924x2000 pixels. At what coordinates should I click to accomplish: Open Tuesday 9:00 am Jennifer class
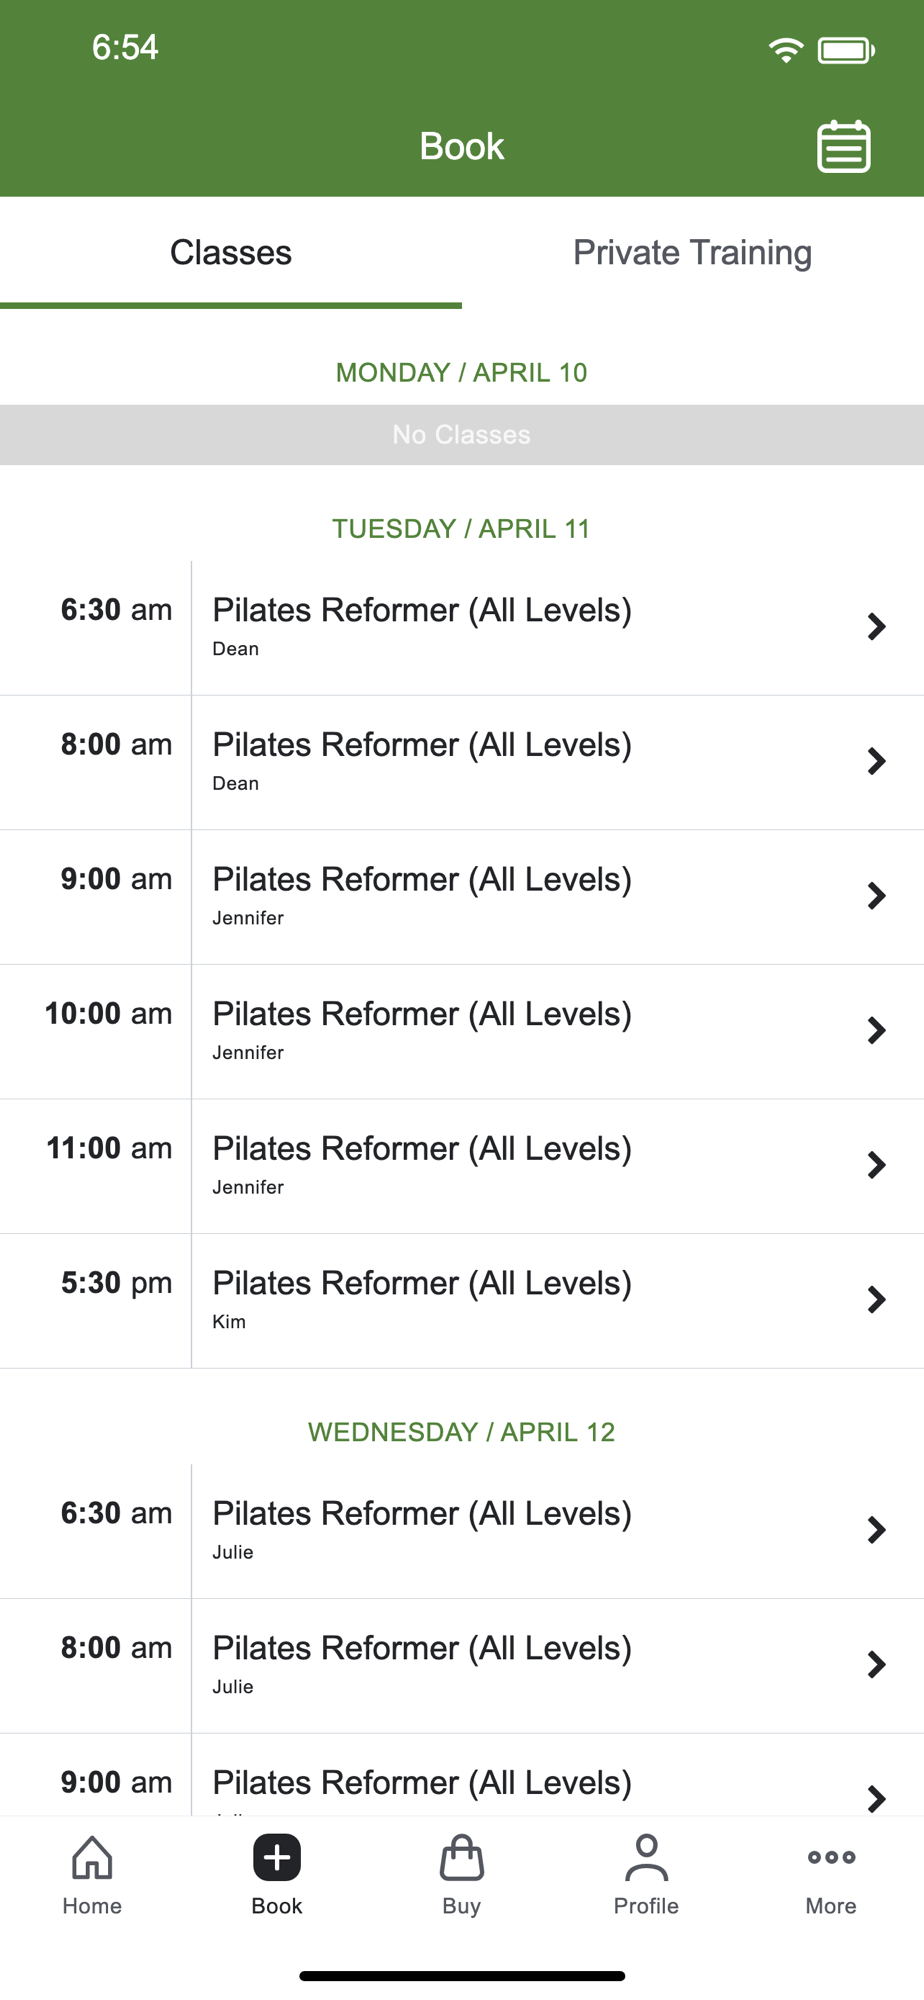[462, 897]
